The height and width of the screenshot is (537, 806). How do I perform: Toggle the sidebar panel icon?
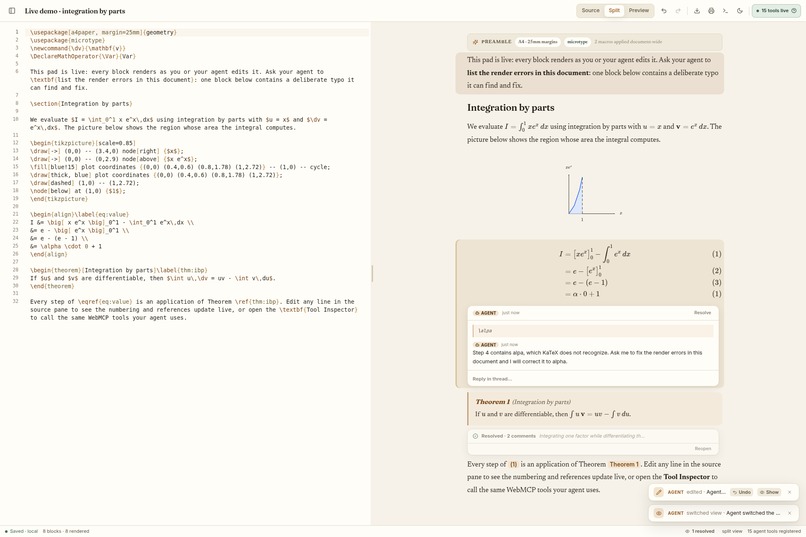click(12, 11)
